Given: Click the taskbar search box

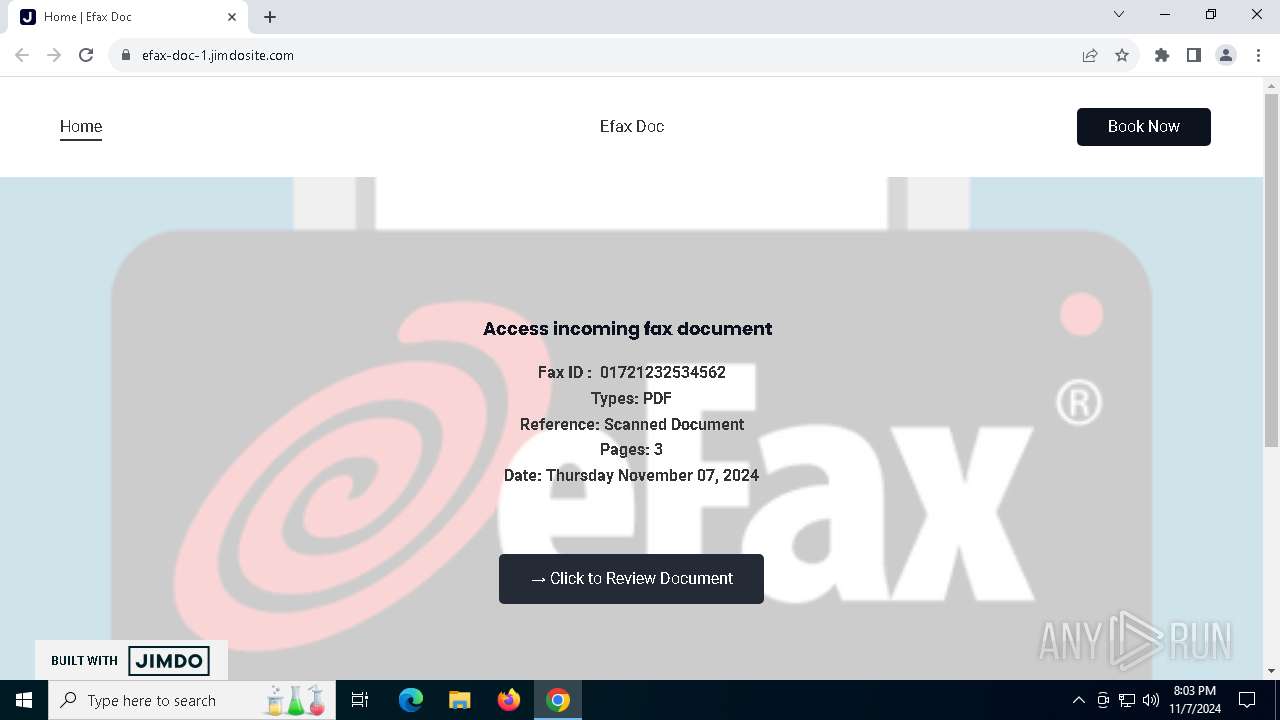Looking at the screenshot, I should 193,700.
